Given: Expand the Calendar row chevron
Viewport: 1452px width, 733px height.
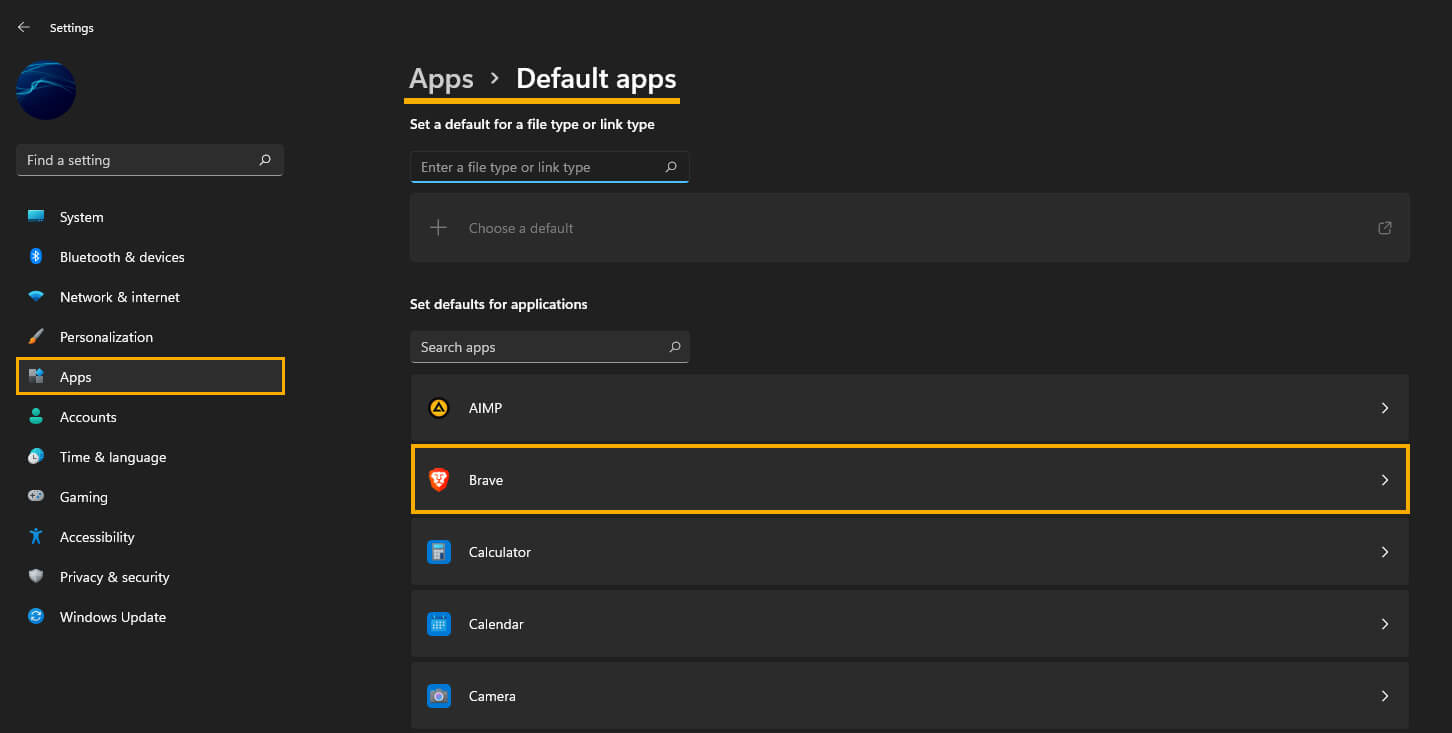Looking at the screenshot, I should pyautogui.click(x=1385, y=624).
